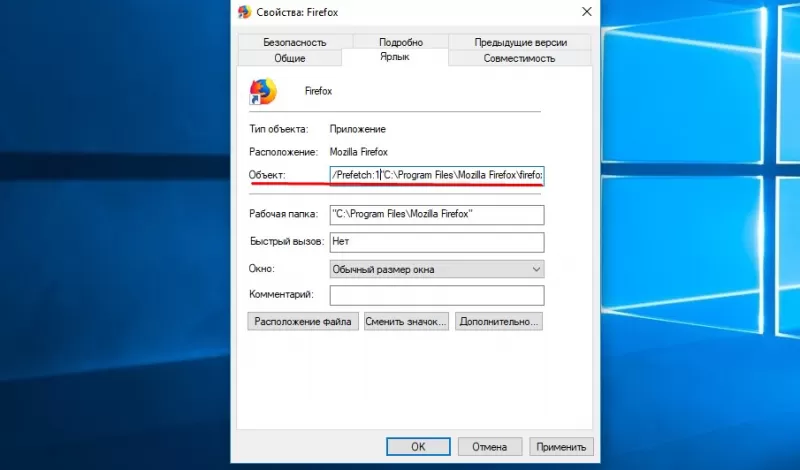
Task: Select the Ярлык tab
Action: click(394, 57)
